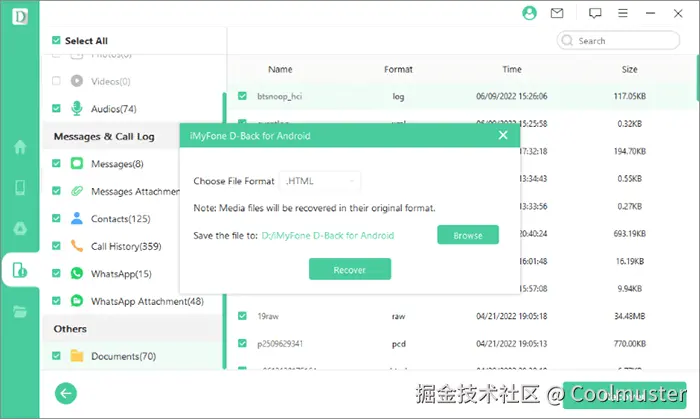Select the Call History(359) category
Screen dimensions: 700x419
pyautogui.click(x=126, y=246)
